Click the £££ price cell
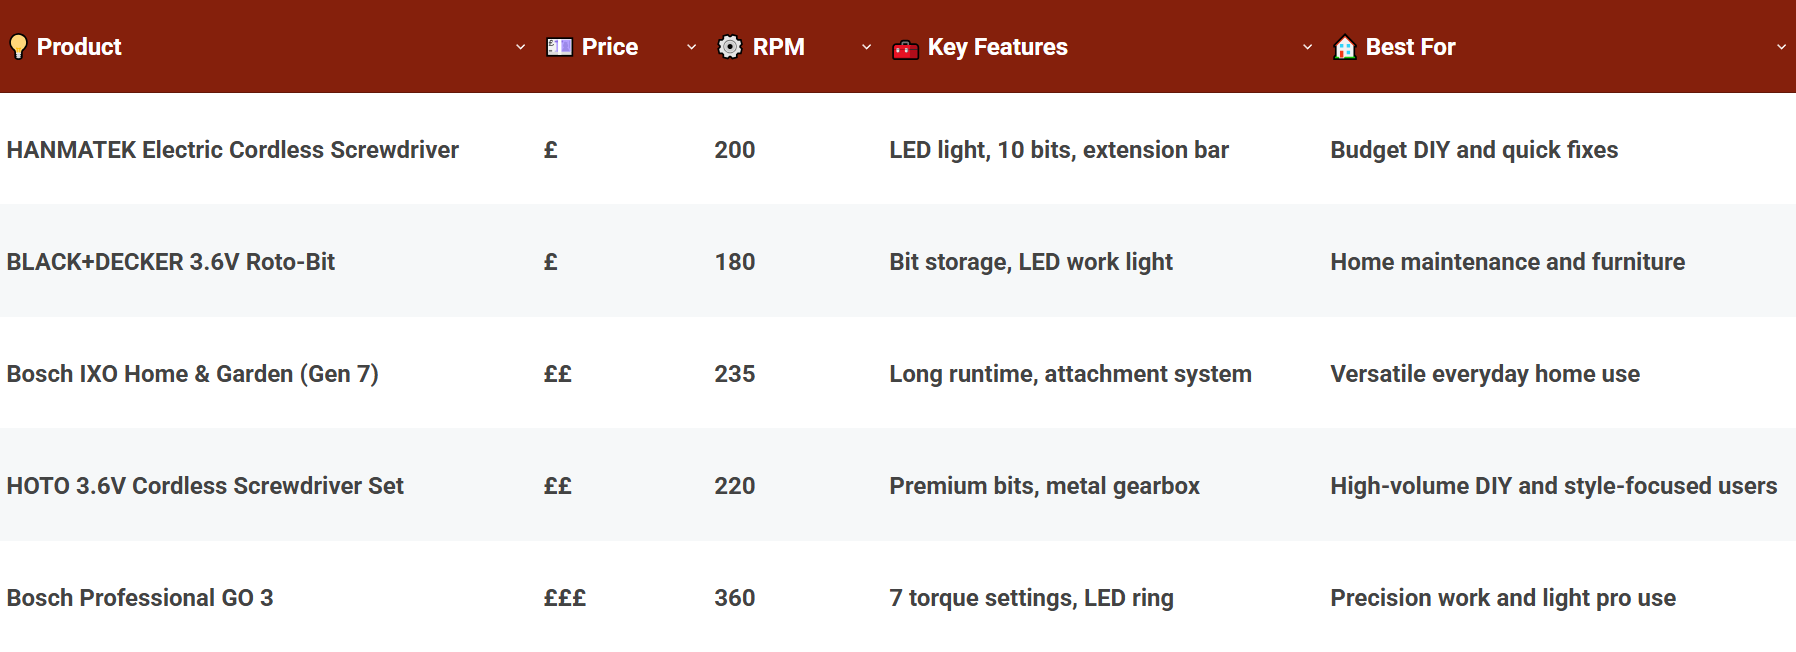This screenshot has width=1796, height=652. click(x=564, y=598)
